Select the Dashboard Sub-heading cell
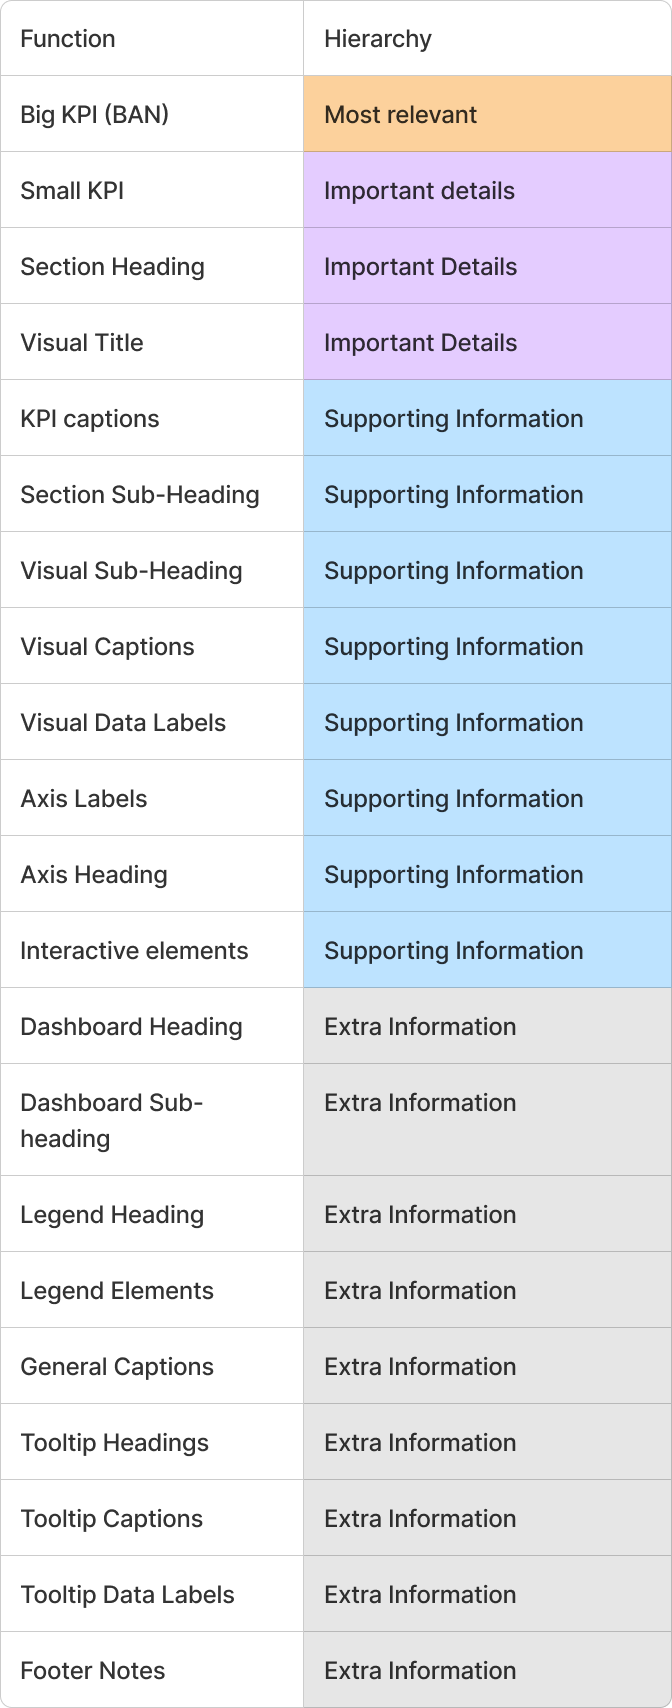Image resolution: width=672 pixels, height=1708 pixels. (x=152, y=1120)
